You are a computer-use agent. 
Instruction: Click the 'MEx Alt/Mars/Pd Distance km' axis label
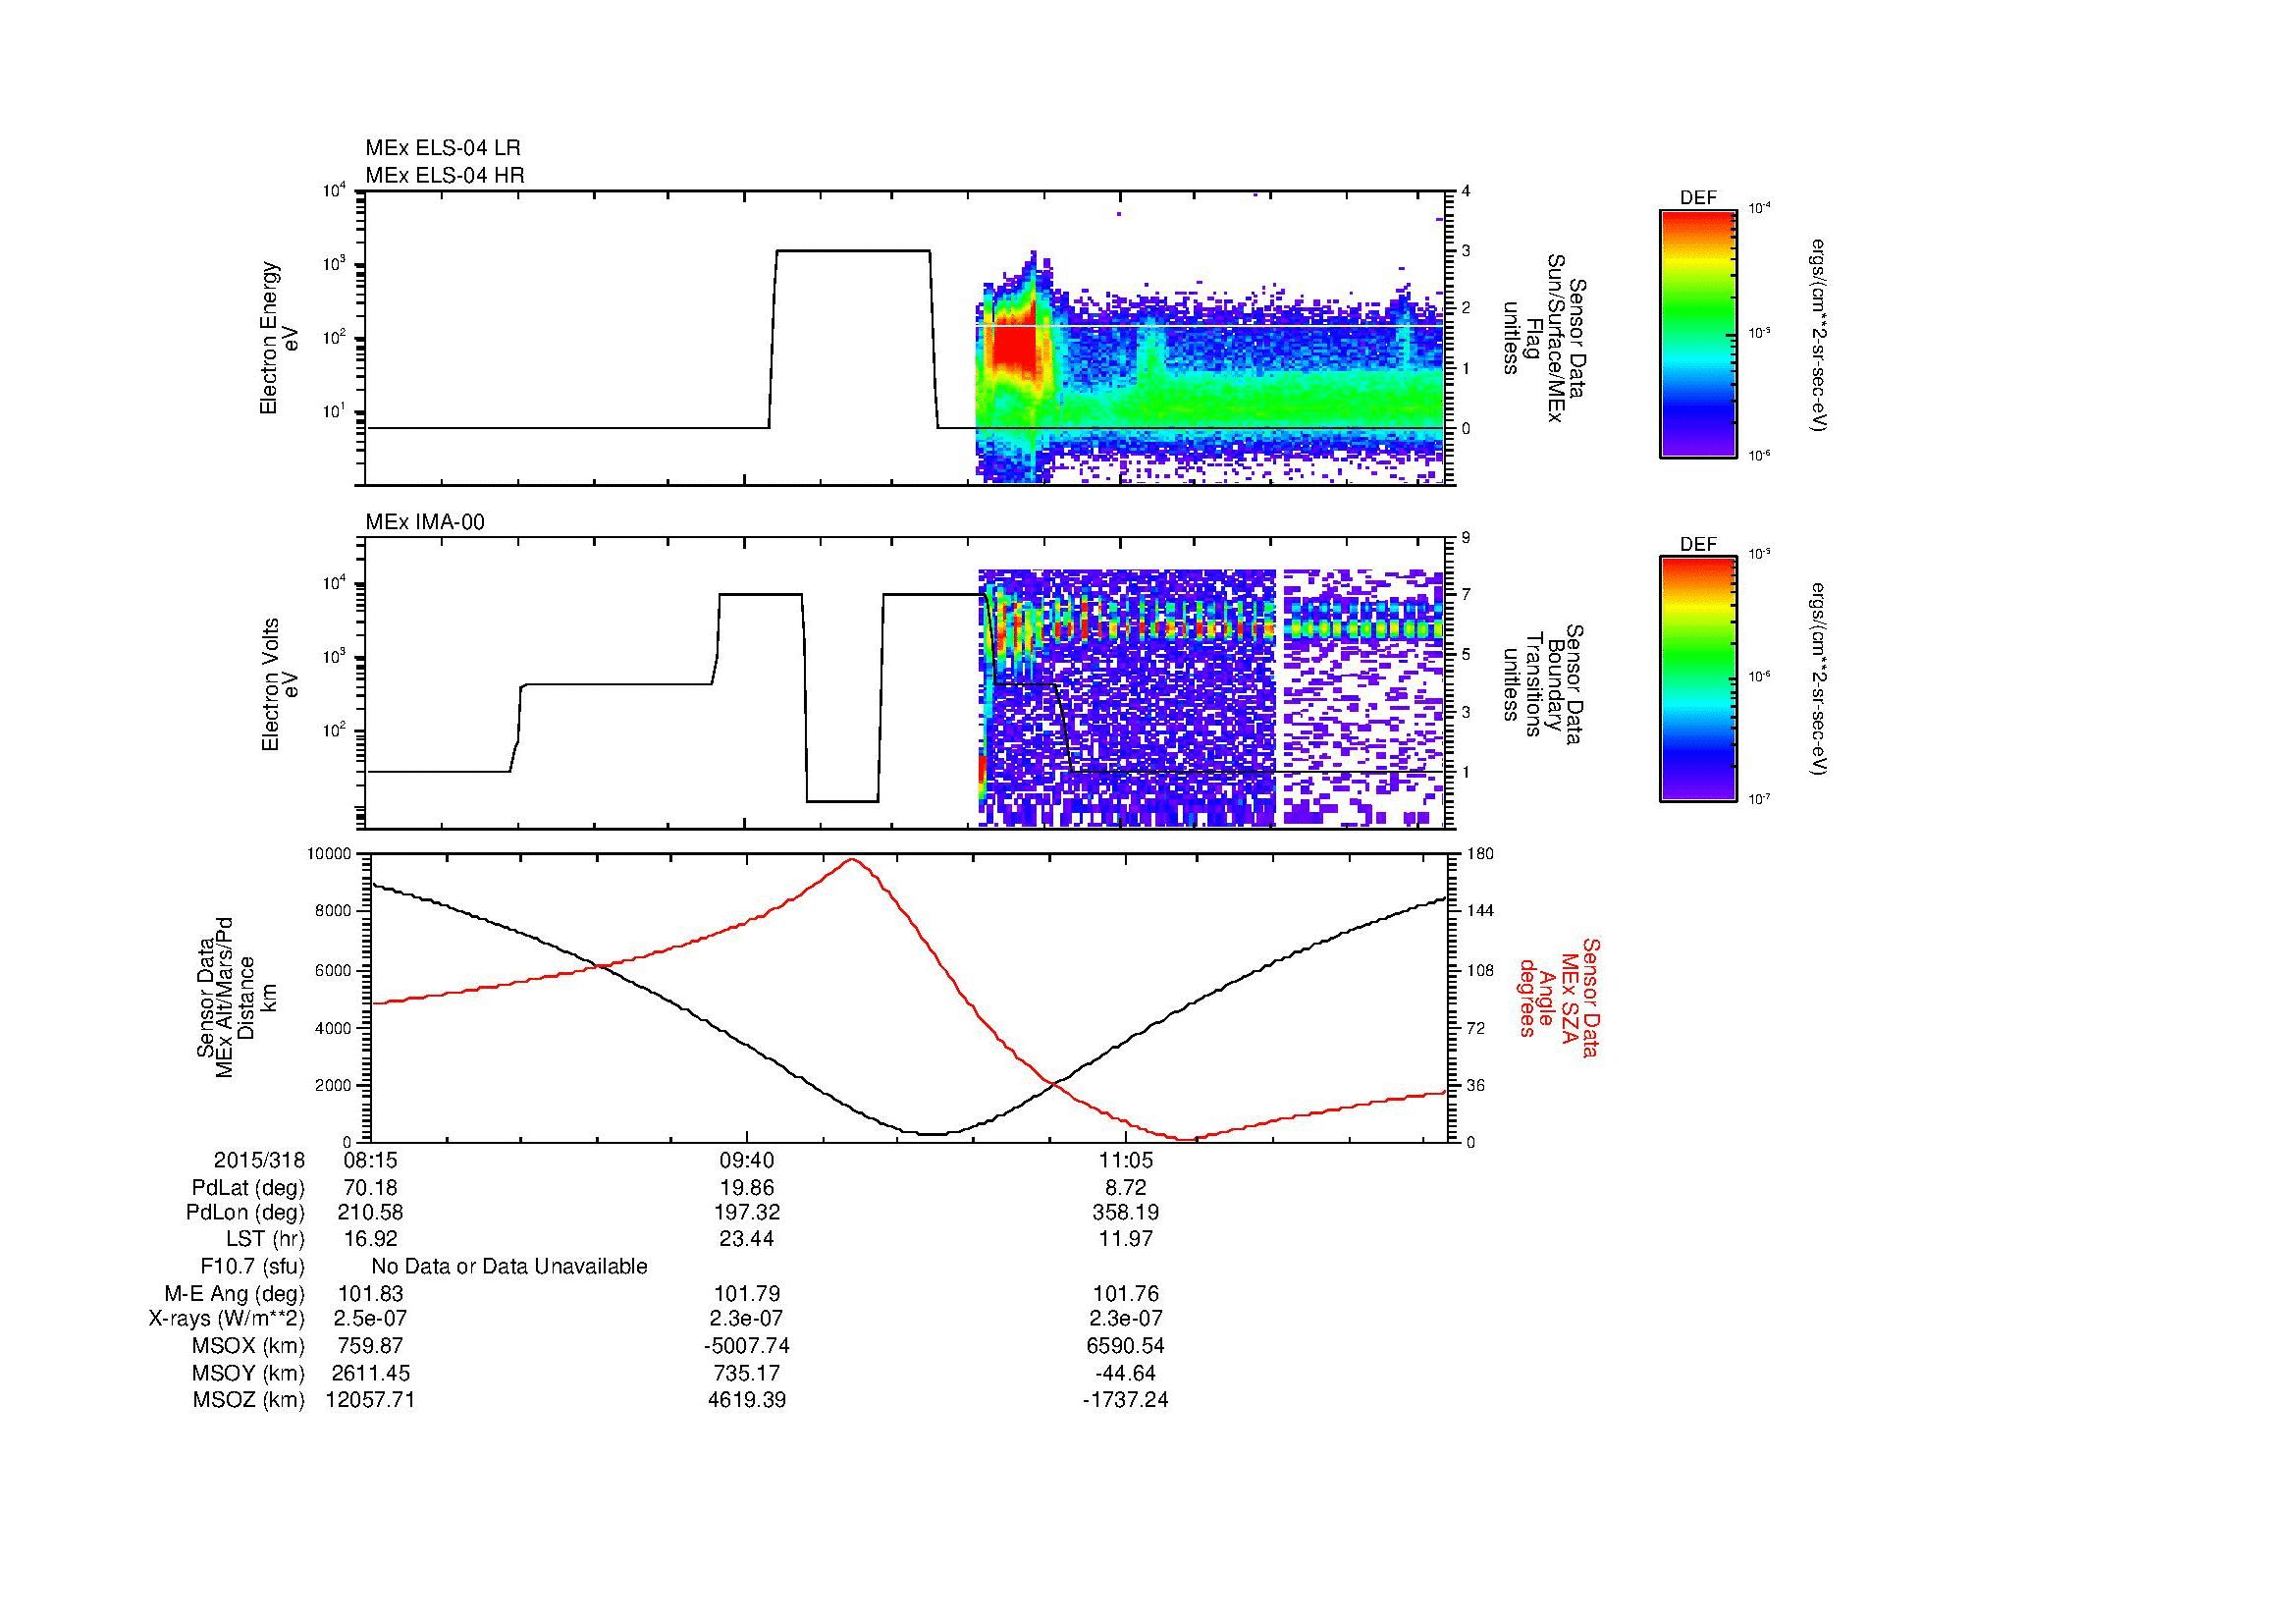(237, 998)
